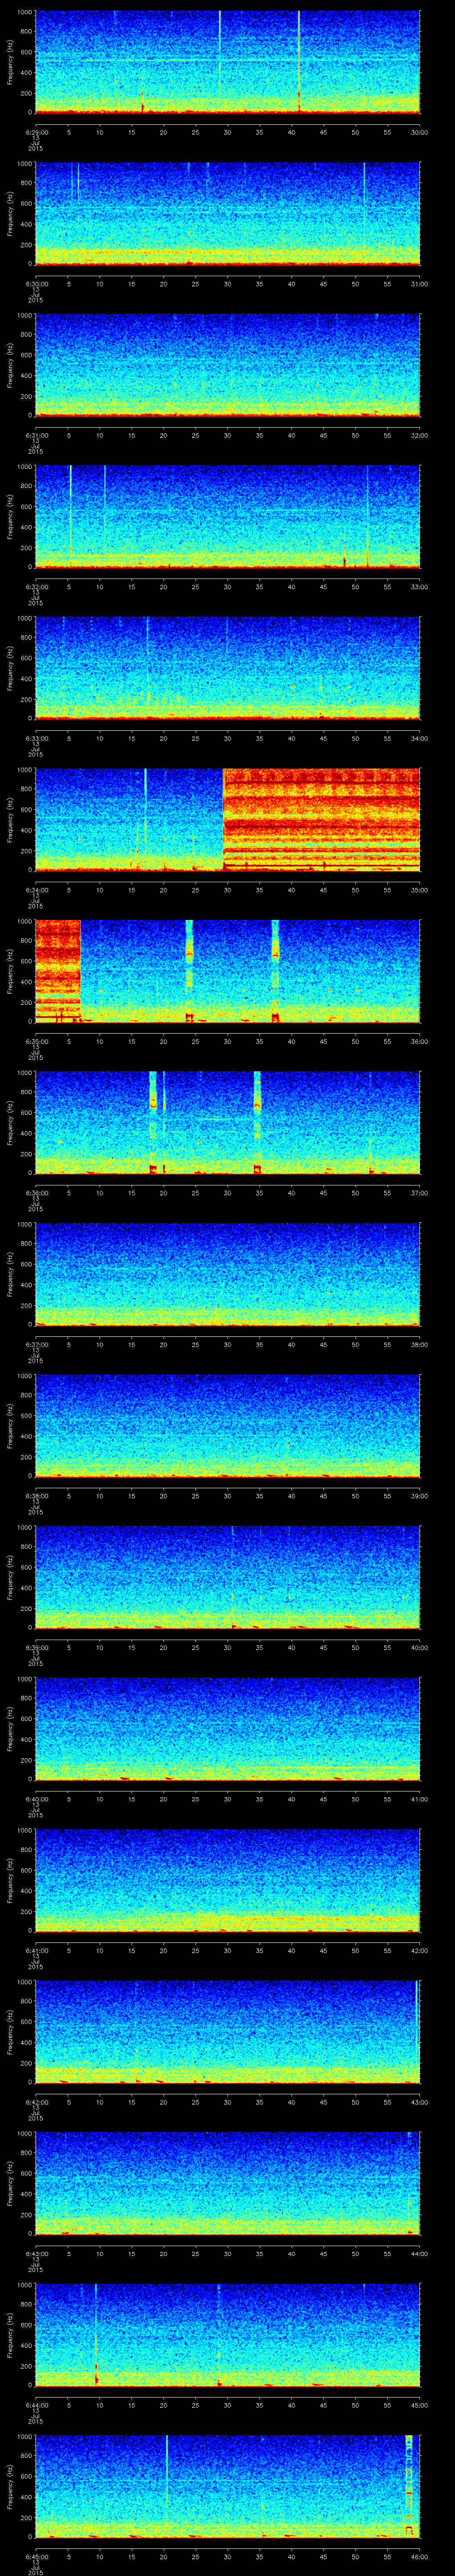Image resolution: width=455 pixels, height=2576 pixels.
Task: Click the 6:29:00 start time label
Action: [x=36, y=132]
